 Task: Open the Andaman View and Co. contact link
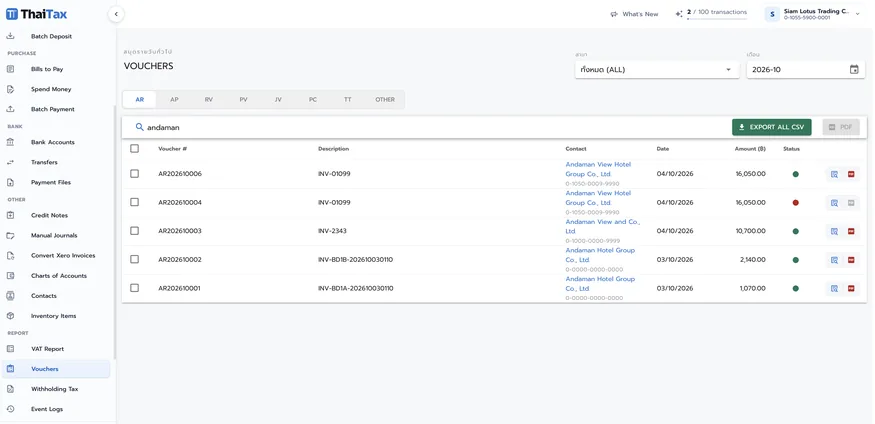click(603, 226)
